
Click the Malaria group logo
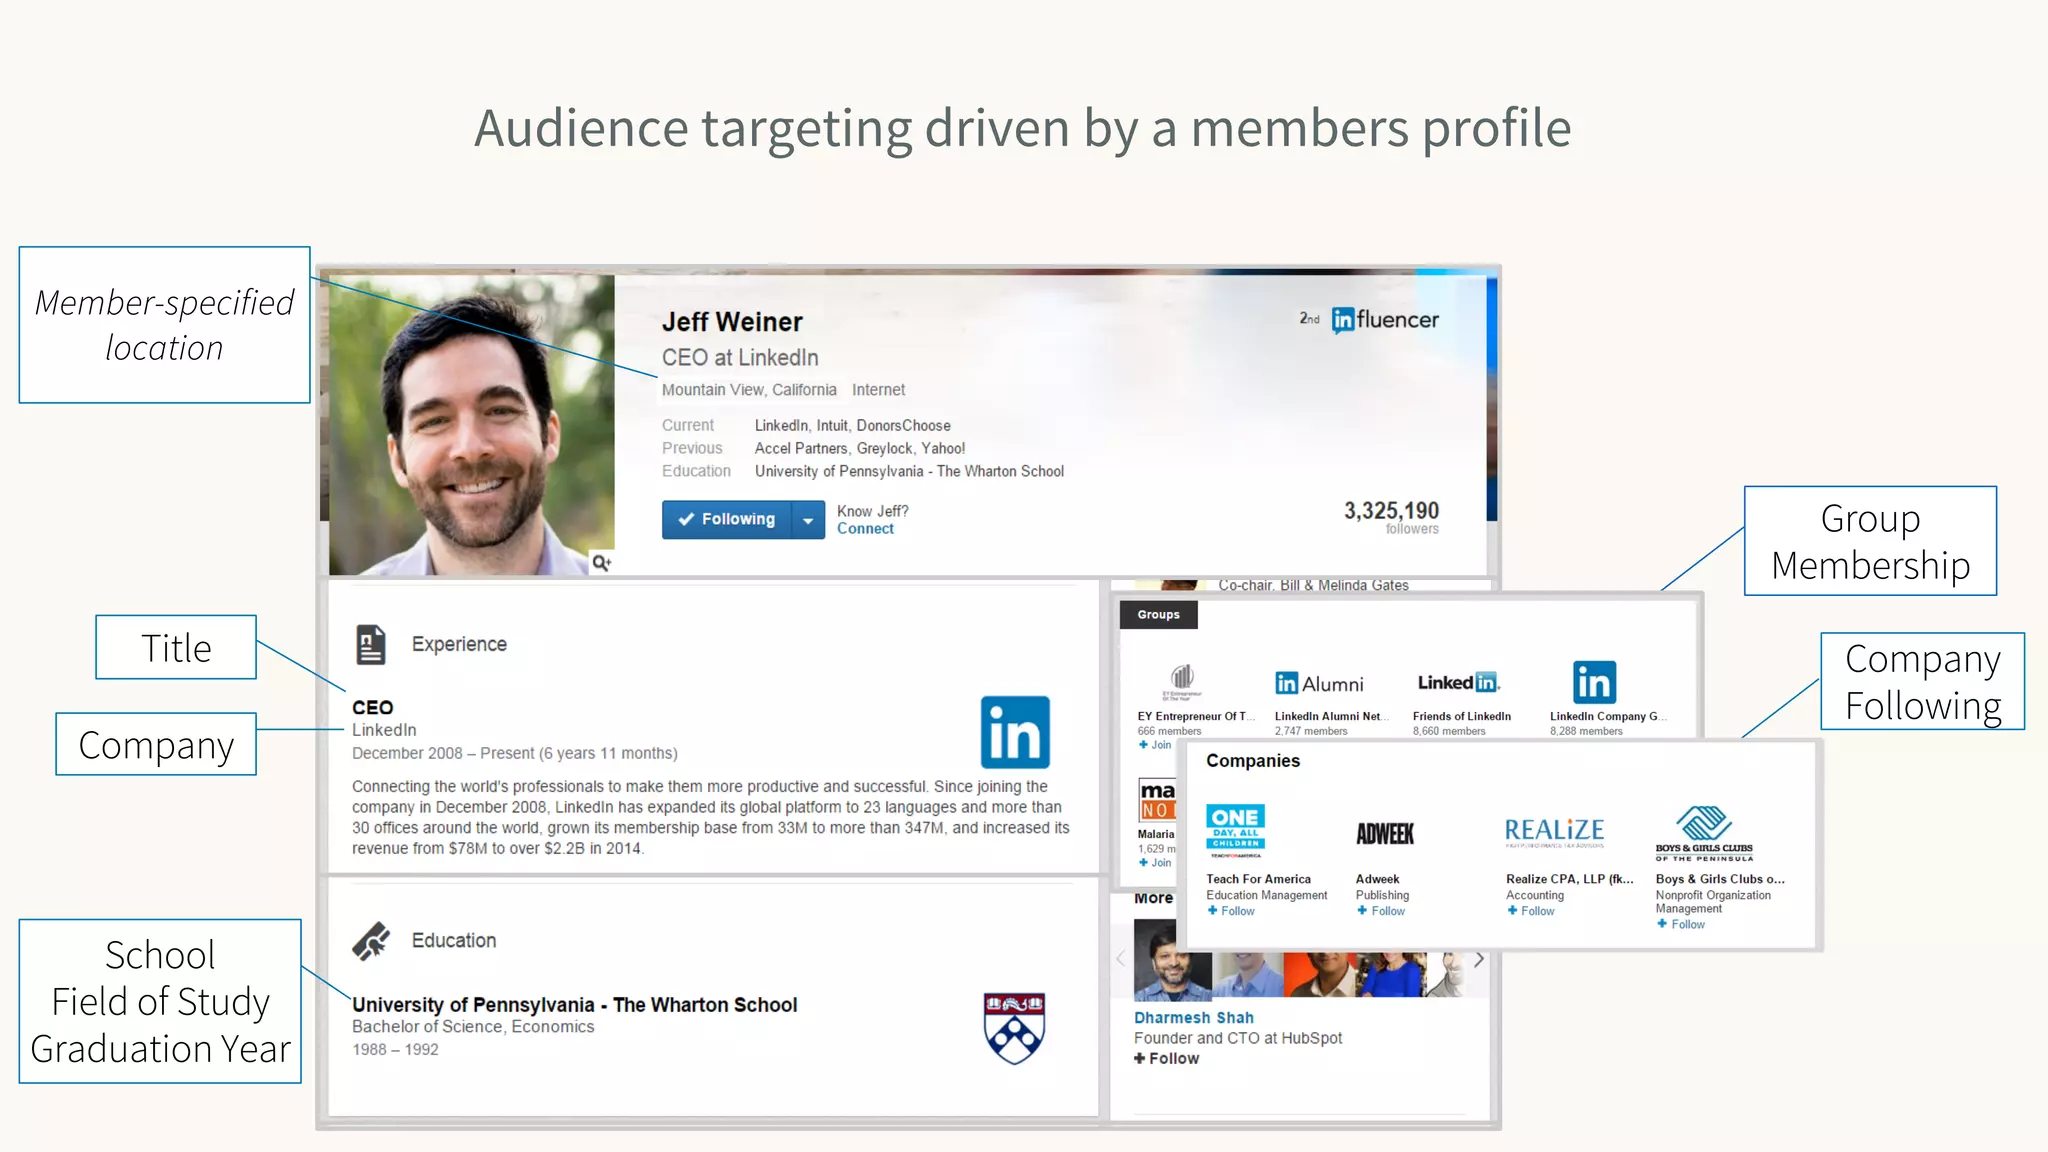(x=1158, y=799)
